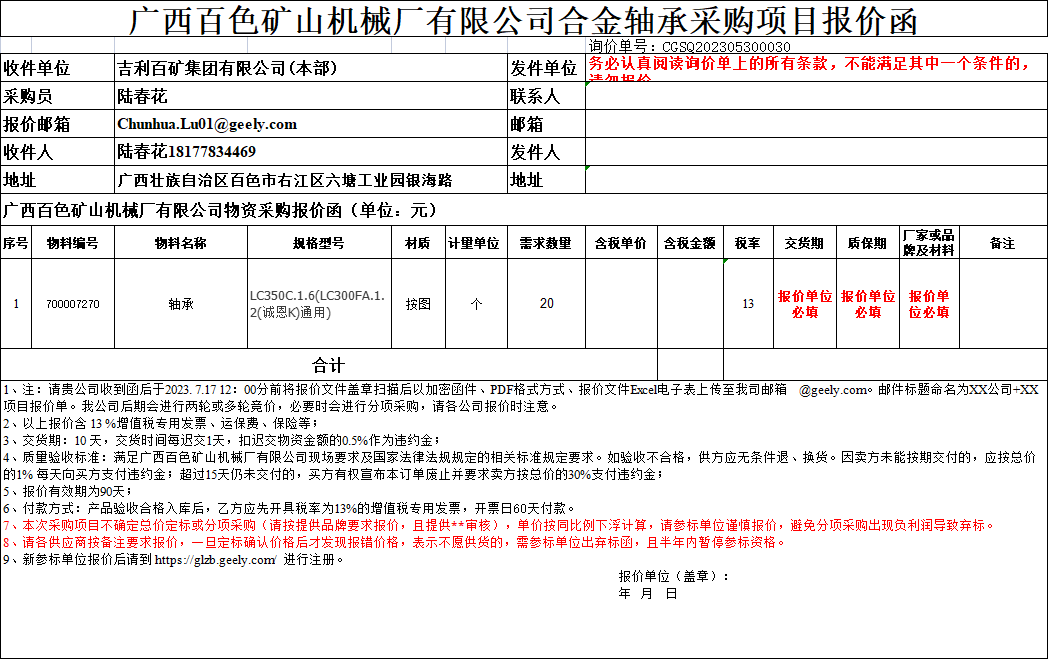Screen dimensions: 1048x659
Task: Select the title 广西百色矿山机械厂有限公司合金轴承采购项目报价函
Action: [523, 20]
